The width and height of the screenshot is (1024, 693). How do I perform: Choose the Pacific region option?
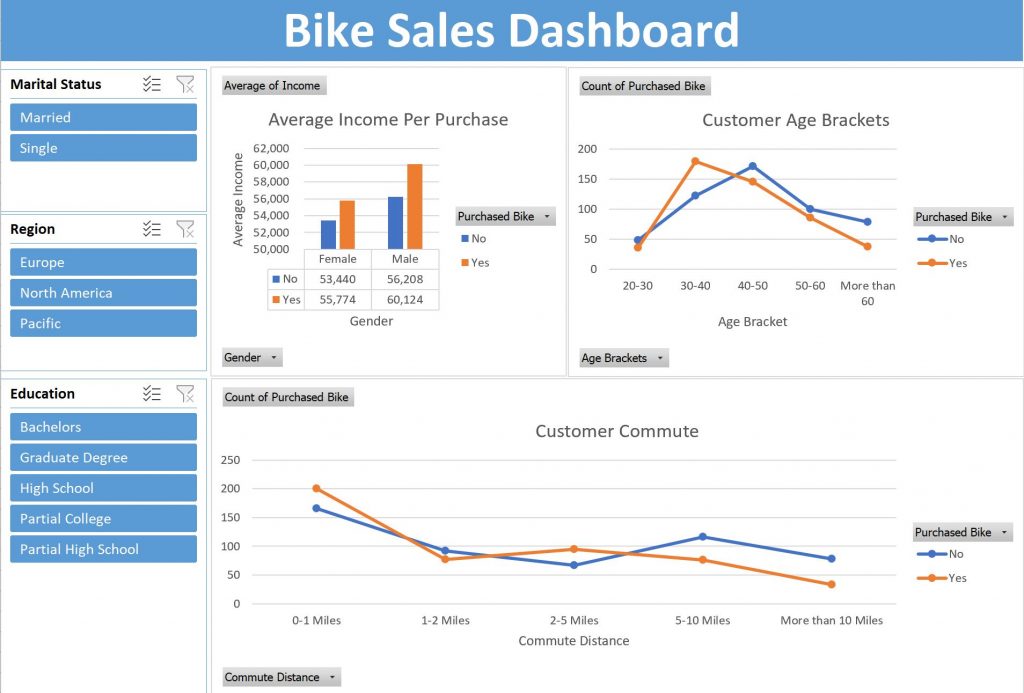(103, 323)
